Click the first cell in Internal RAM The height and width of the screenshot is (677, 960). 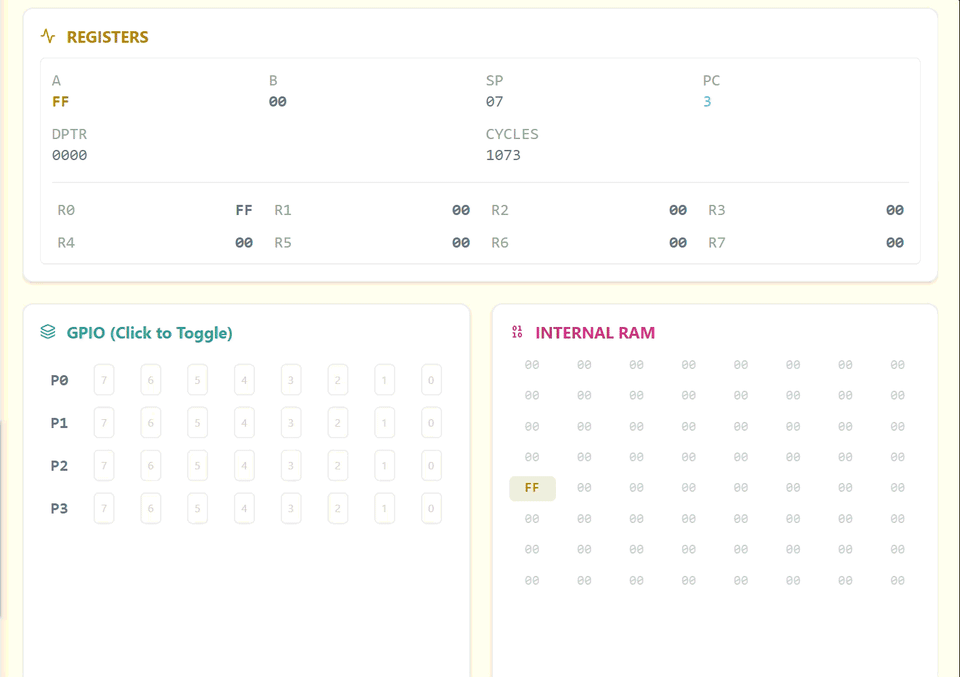pyautogui.click(x=532, y=365)
